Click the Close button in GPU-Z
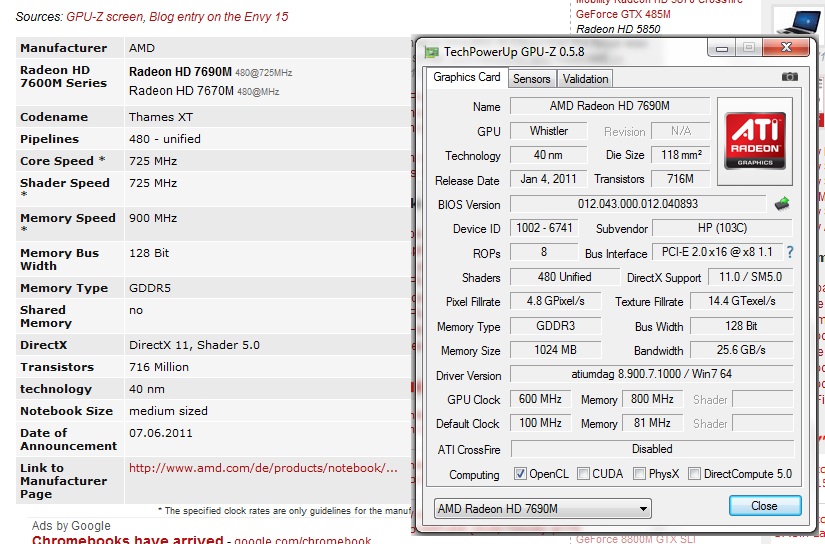 (x=765, y=506)
